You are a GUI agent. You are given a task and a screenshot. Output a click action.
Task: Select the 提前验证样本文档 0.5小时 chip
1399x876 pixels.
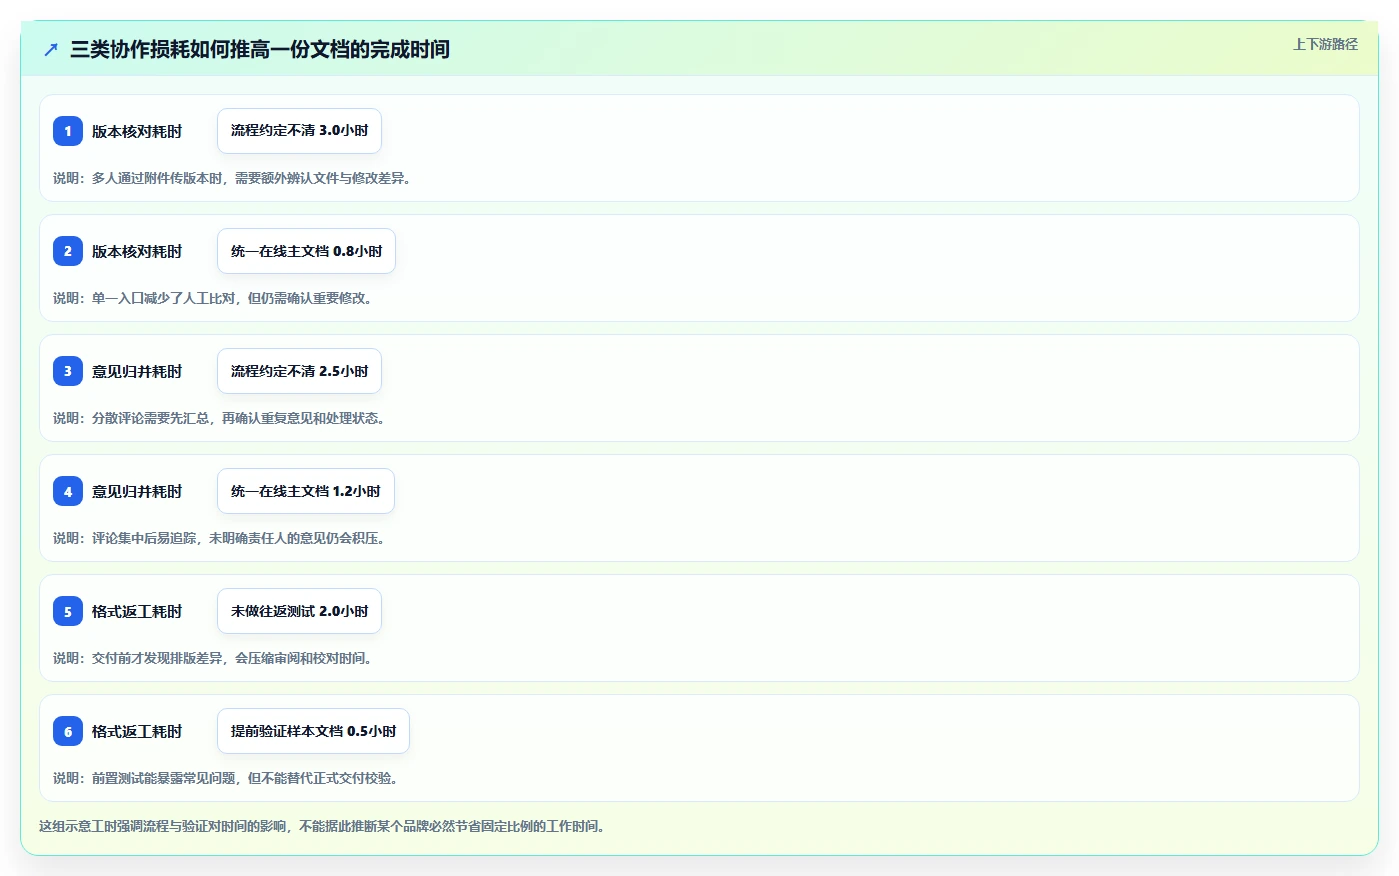313,731
